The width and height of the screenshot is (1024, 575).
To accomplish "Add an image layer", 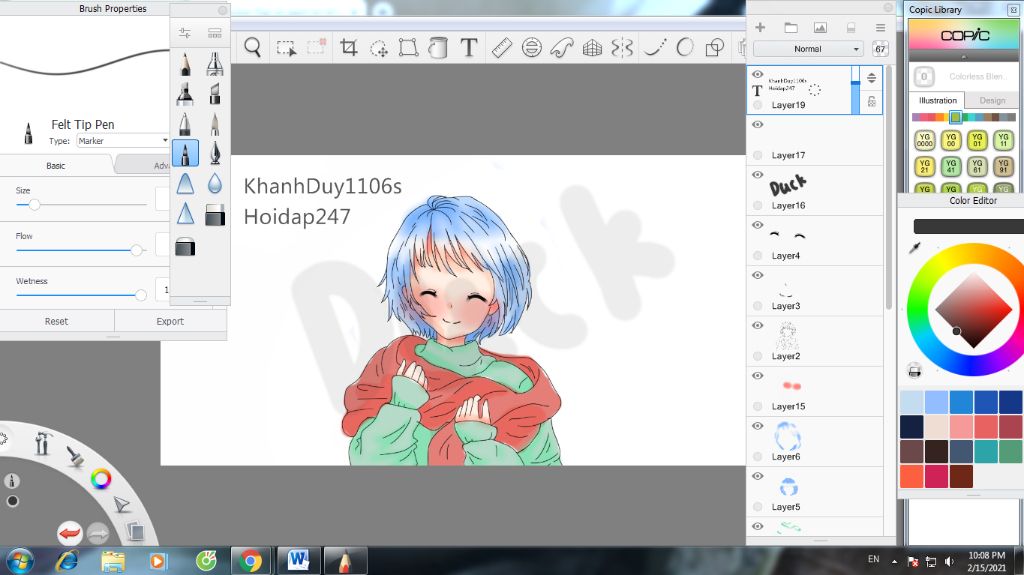I will 820,27.
